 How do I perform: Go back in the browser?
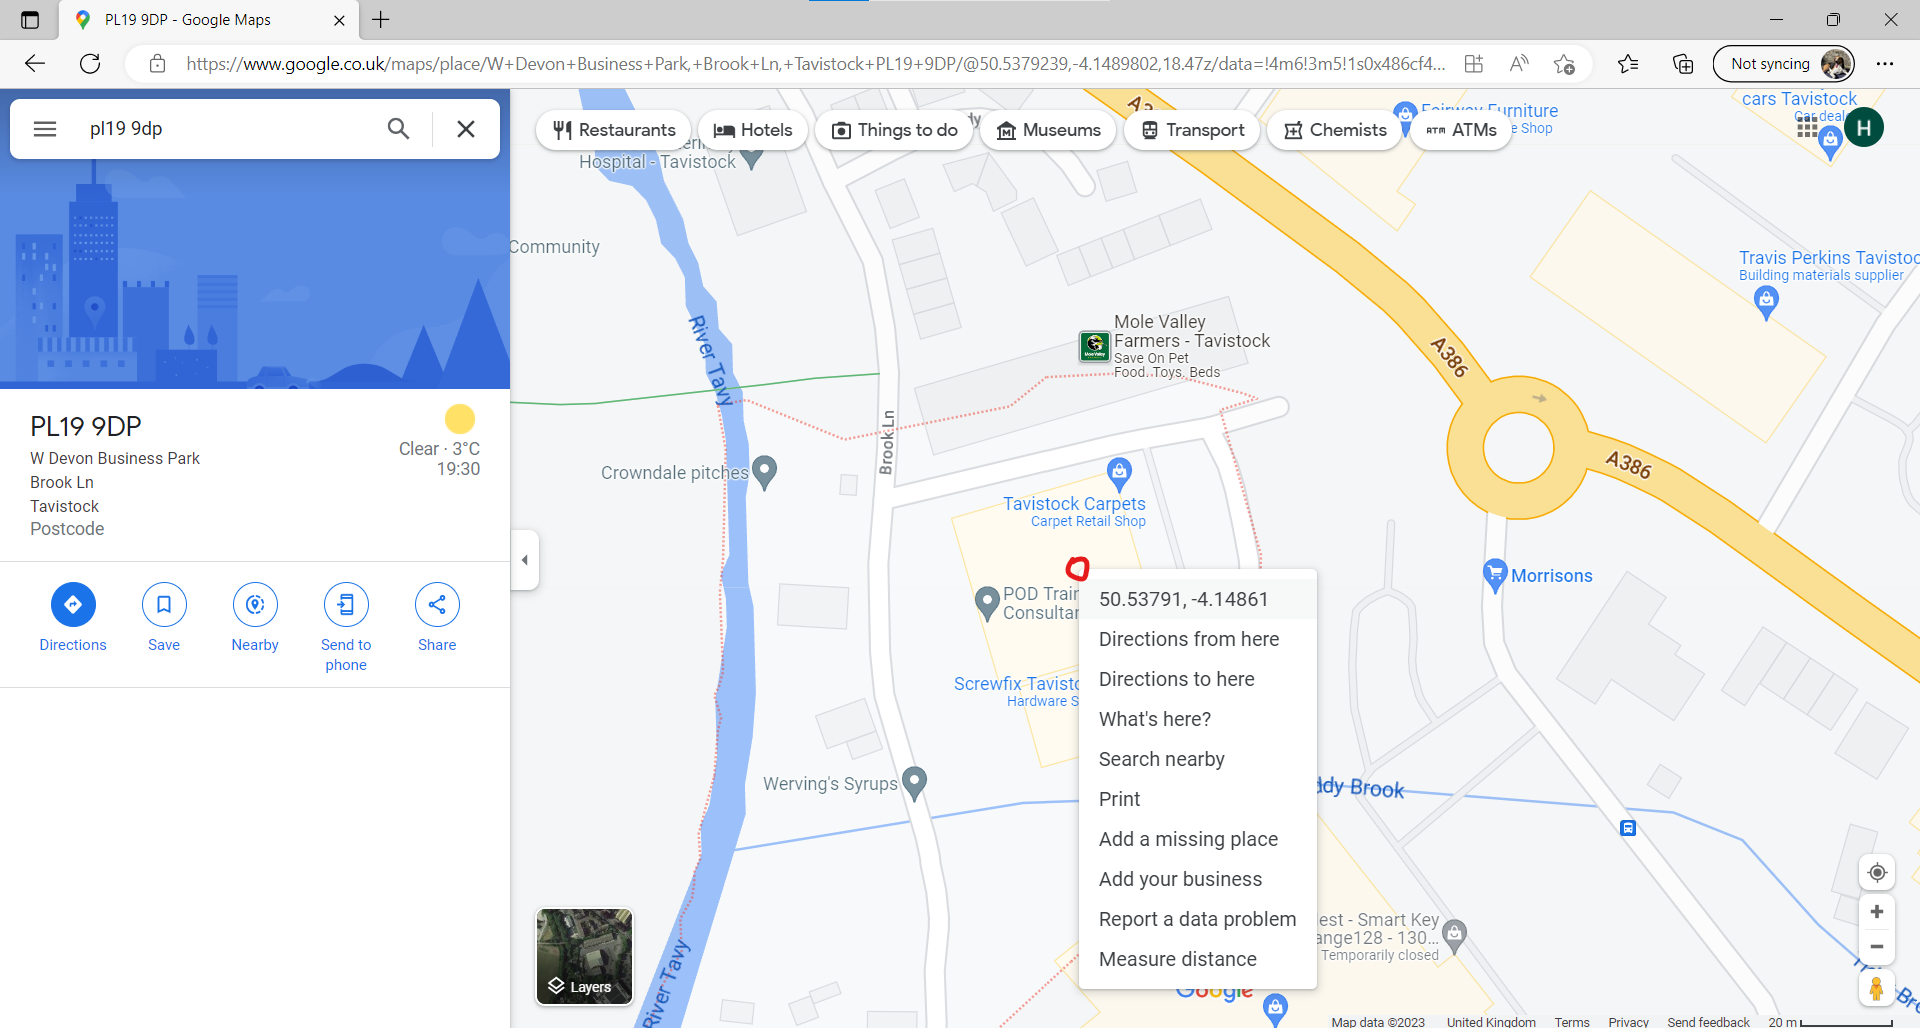click(35, 64)
